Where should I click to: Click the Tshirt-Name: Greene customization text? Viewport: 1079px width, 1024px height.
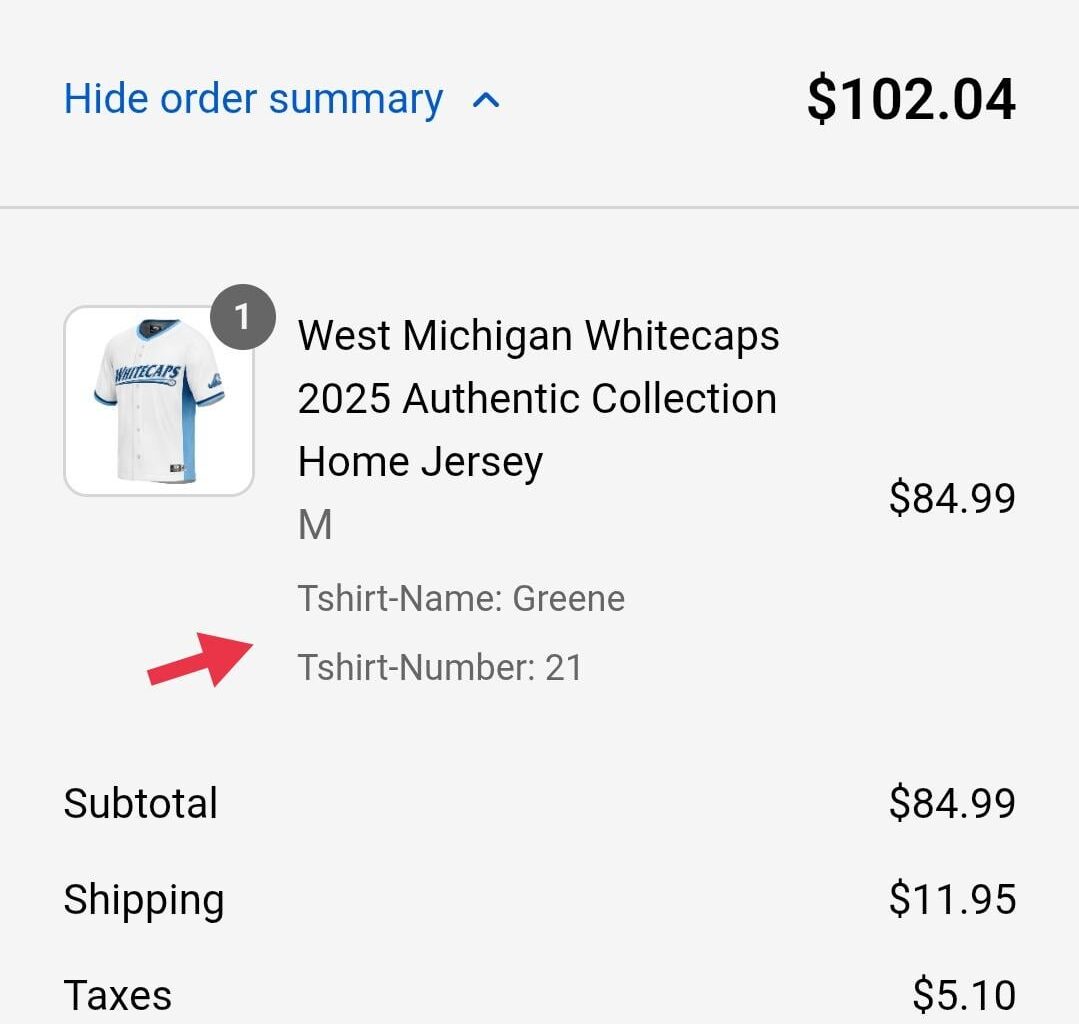click(x=461, y=598)
